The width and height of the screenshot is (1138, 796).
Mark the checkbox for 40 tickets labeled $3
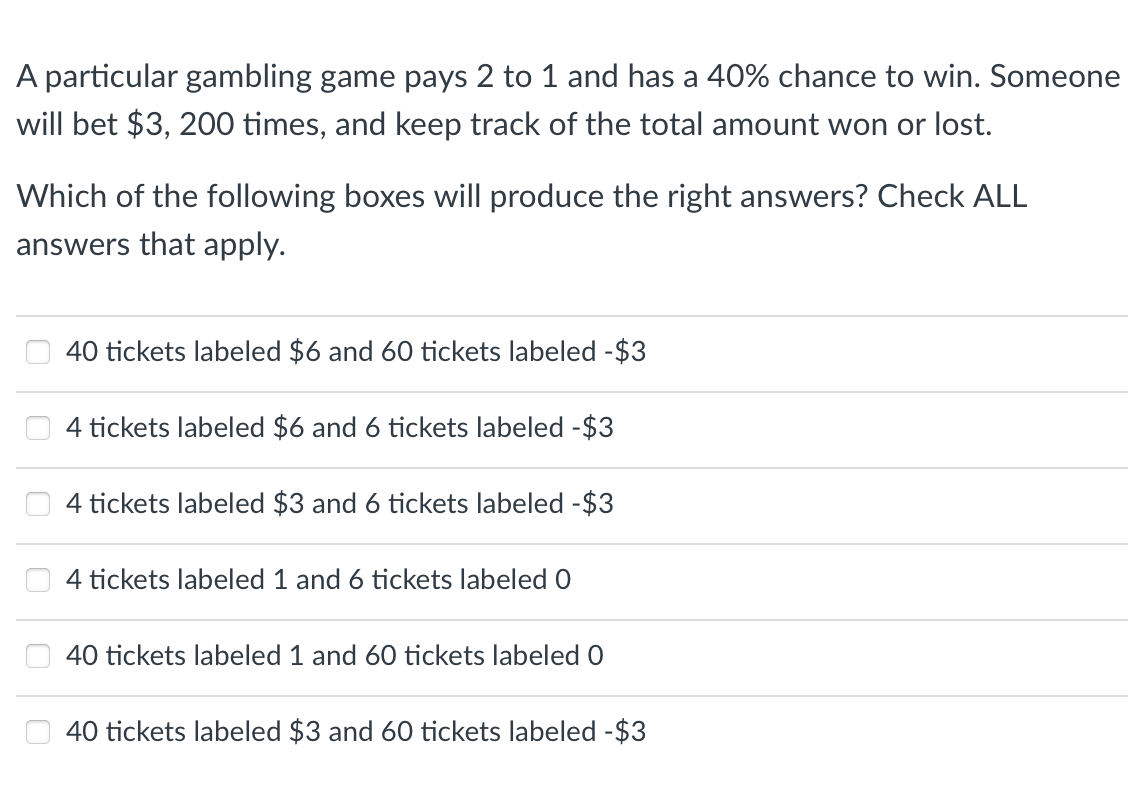[x=38, y=732]
